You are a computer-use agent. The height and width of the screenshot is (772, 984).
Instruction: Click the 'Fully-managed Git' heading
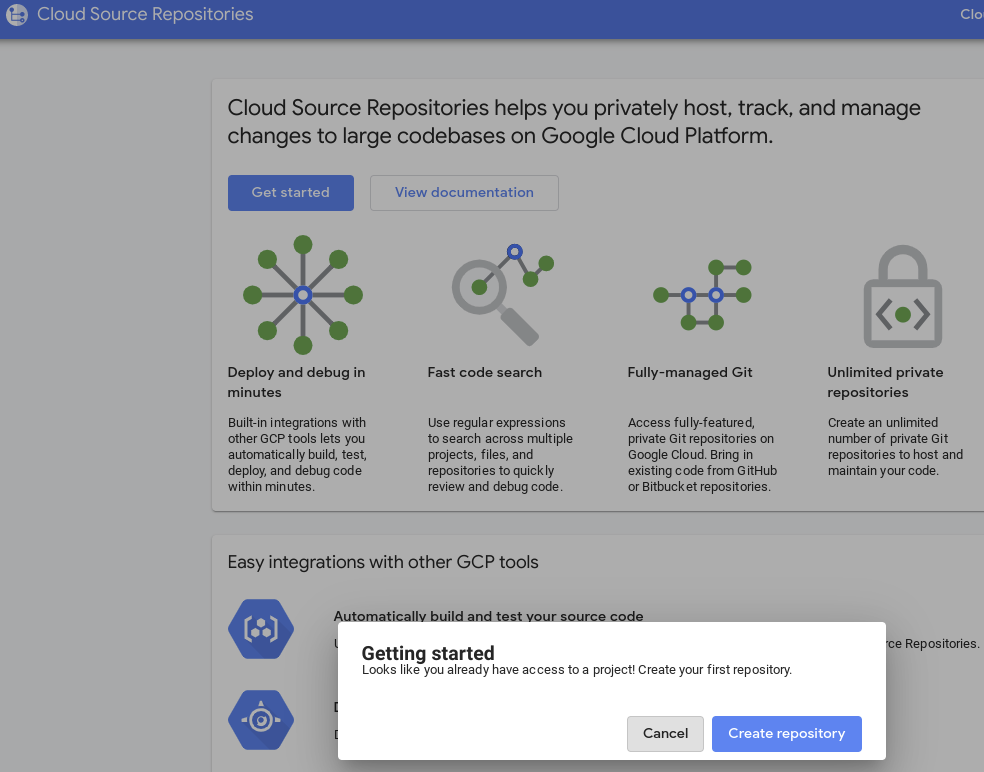point(690,372)
